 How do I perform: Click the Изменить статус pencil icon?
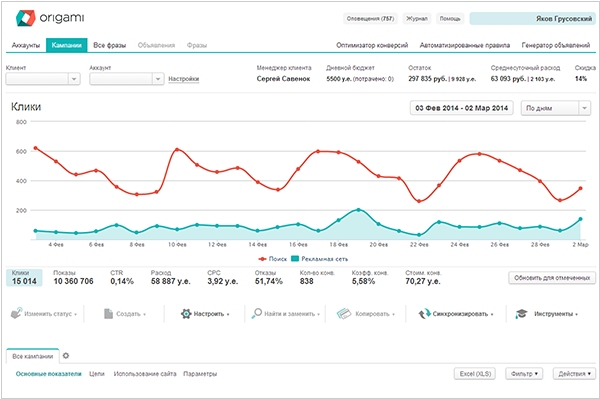click(x=16, y=313)
